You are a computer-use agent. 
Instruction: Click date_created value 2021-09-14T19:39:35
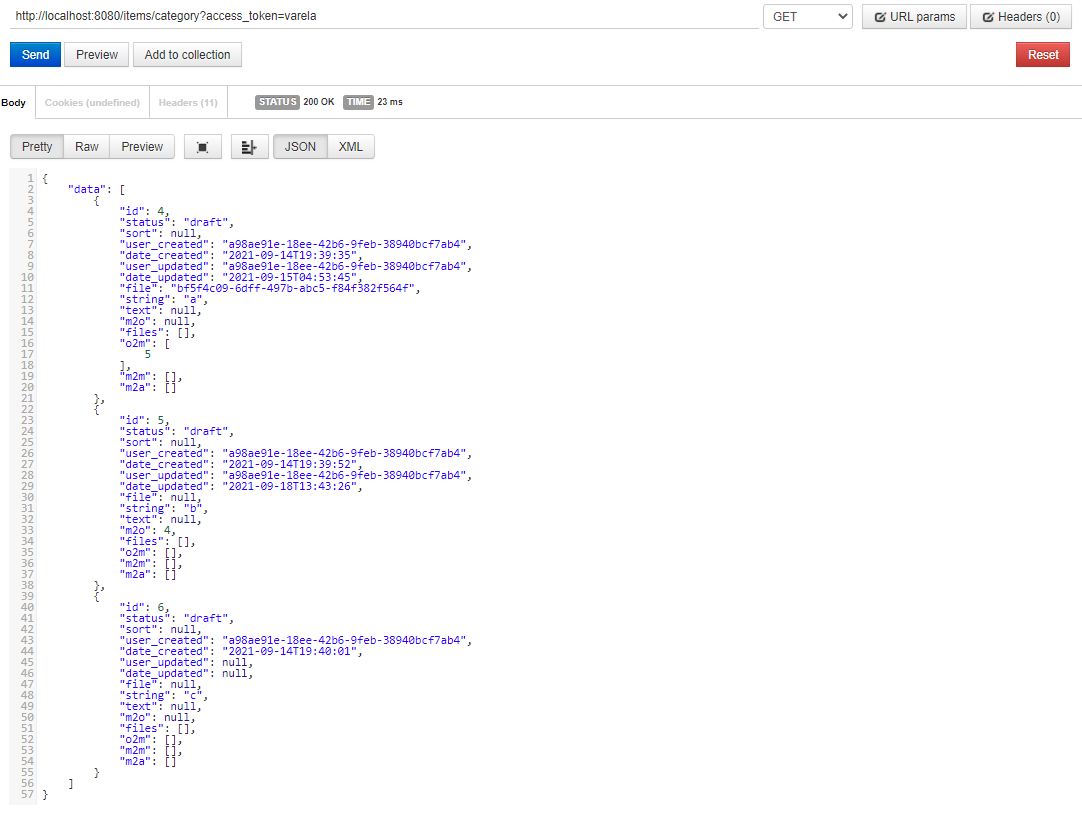click(292, 255)
